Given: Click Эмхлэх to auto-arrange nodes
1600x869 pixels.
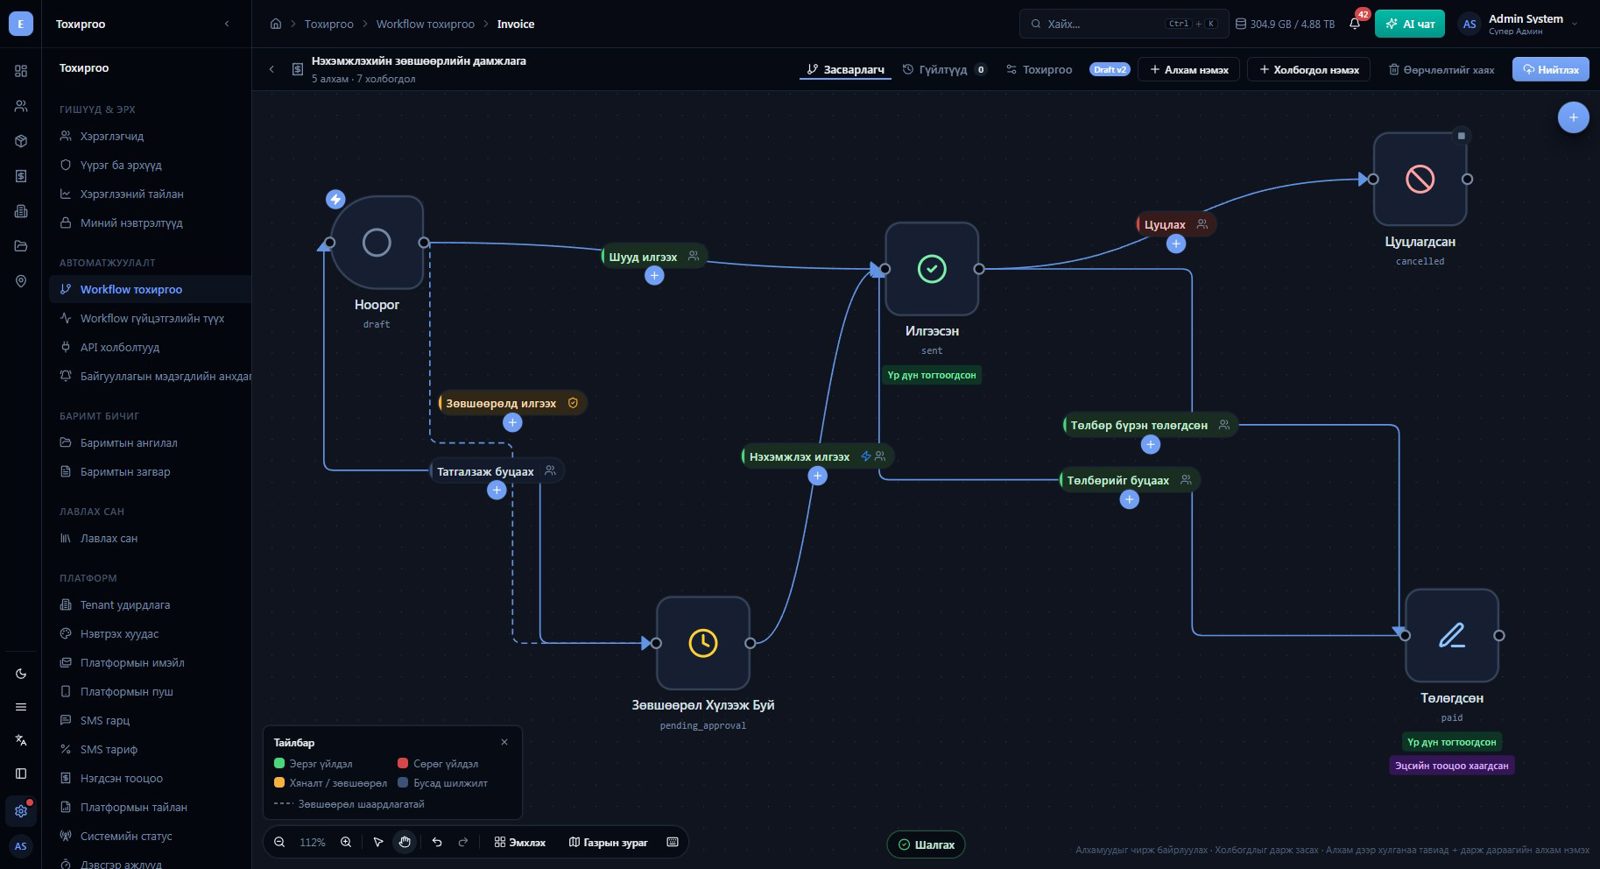Looking at the screenshot, I should click(x=520, y=842).
